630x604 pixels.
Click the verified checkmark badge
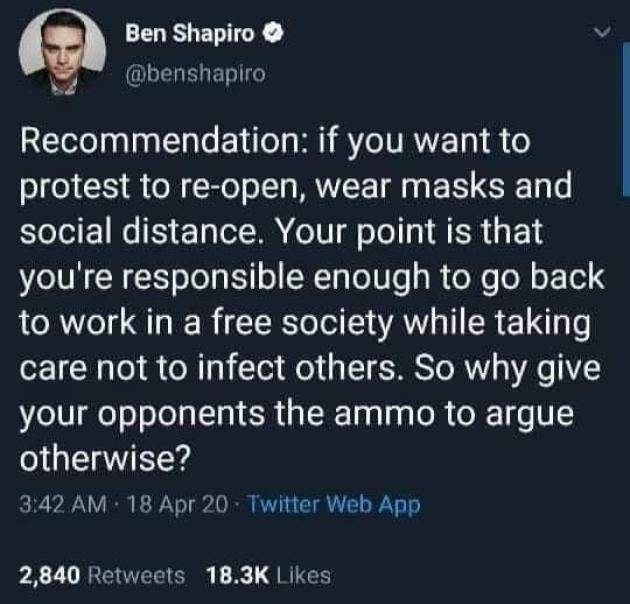[x=273, y=34]
